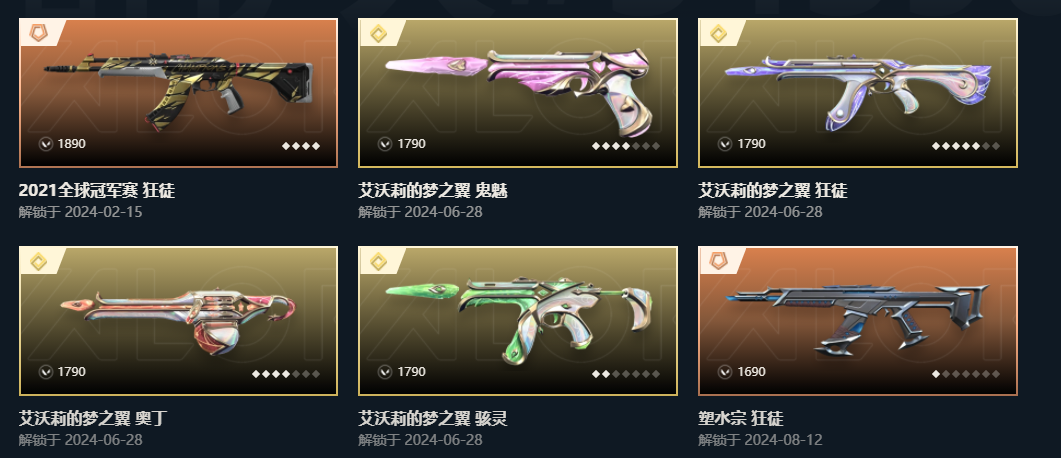The height and width of the screenshot is (458, 1061).
Task: Click the upgrade level diamonds on 塑水宗 狂徒
Action: coord(966,374)
